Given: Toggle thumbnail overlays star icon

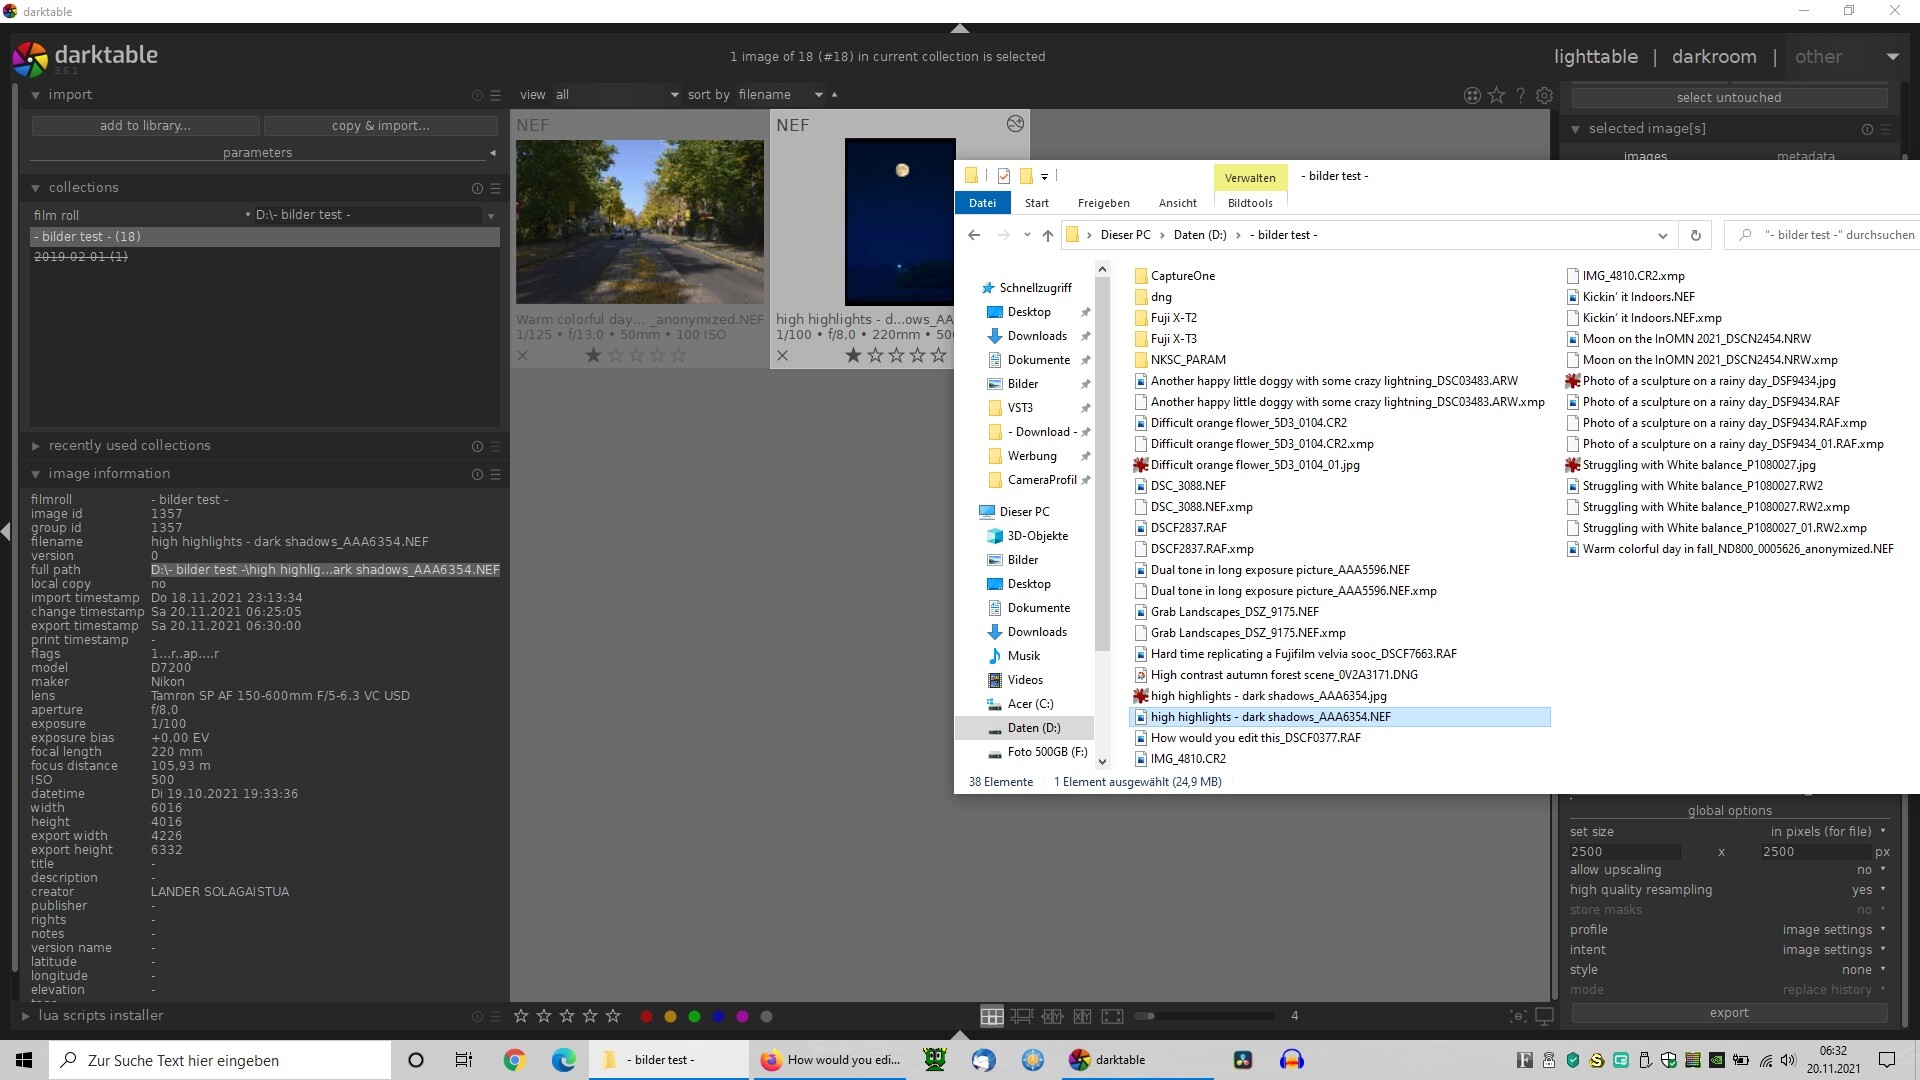Looking at the screenshot, I should click(x=1496, y=95).
